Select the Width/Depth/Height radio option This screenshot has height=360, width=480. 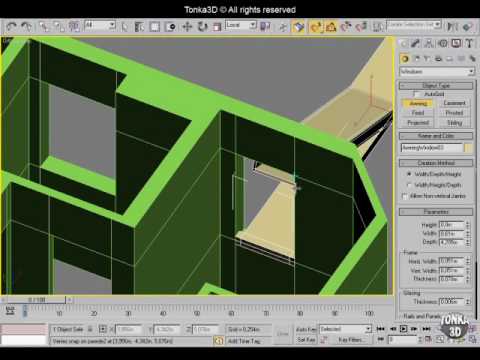(x=409, y=174)
